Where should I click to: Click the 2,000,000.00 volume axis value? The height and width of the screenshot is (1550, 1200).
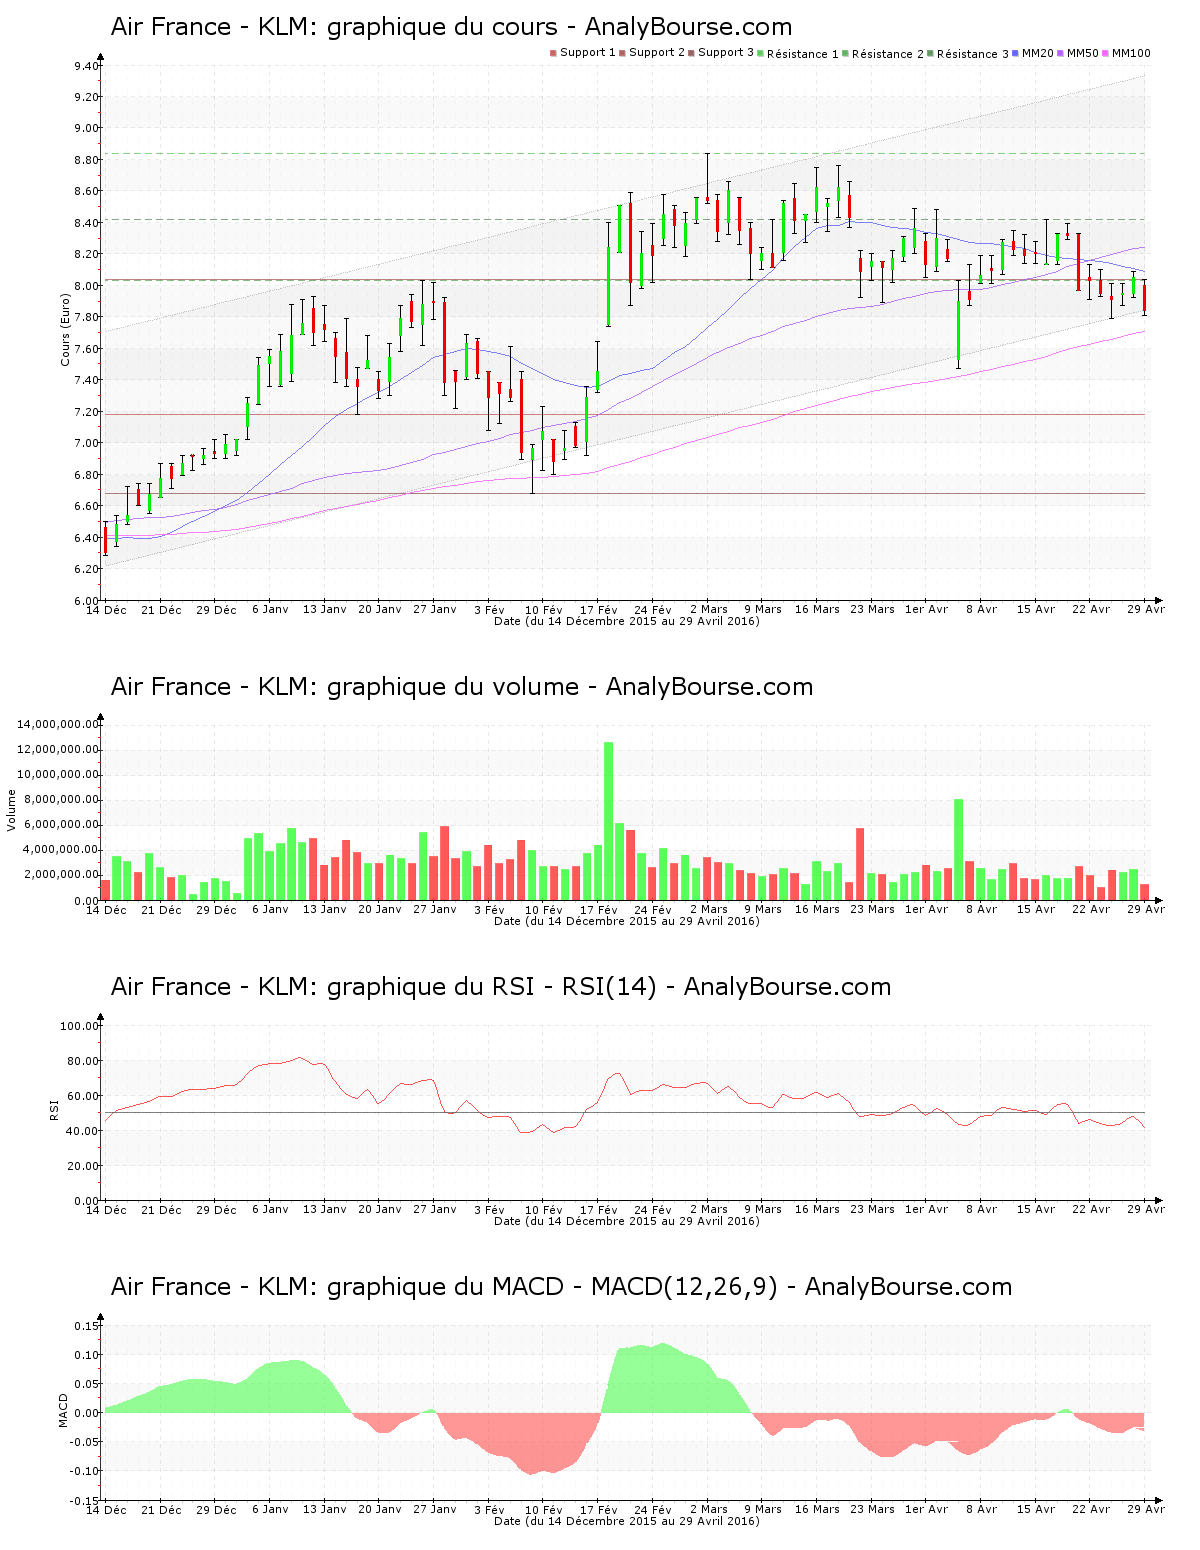(x=61, y=875)
